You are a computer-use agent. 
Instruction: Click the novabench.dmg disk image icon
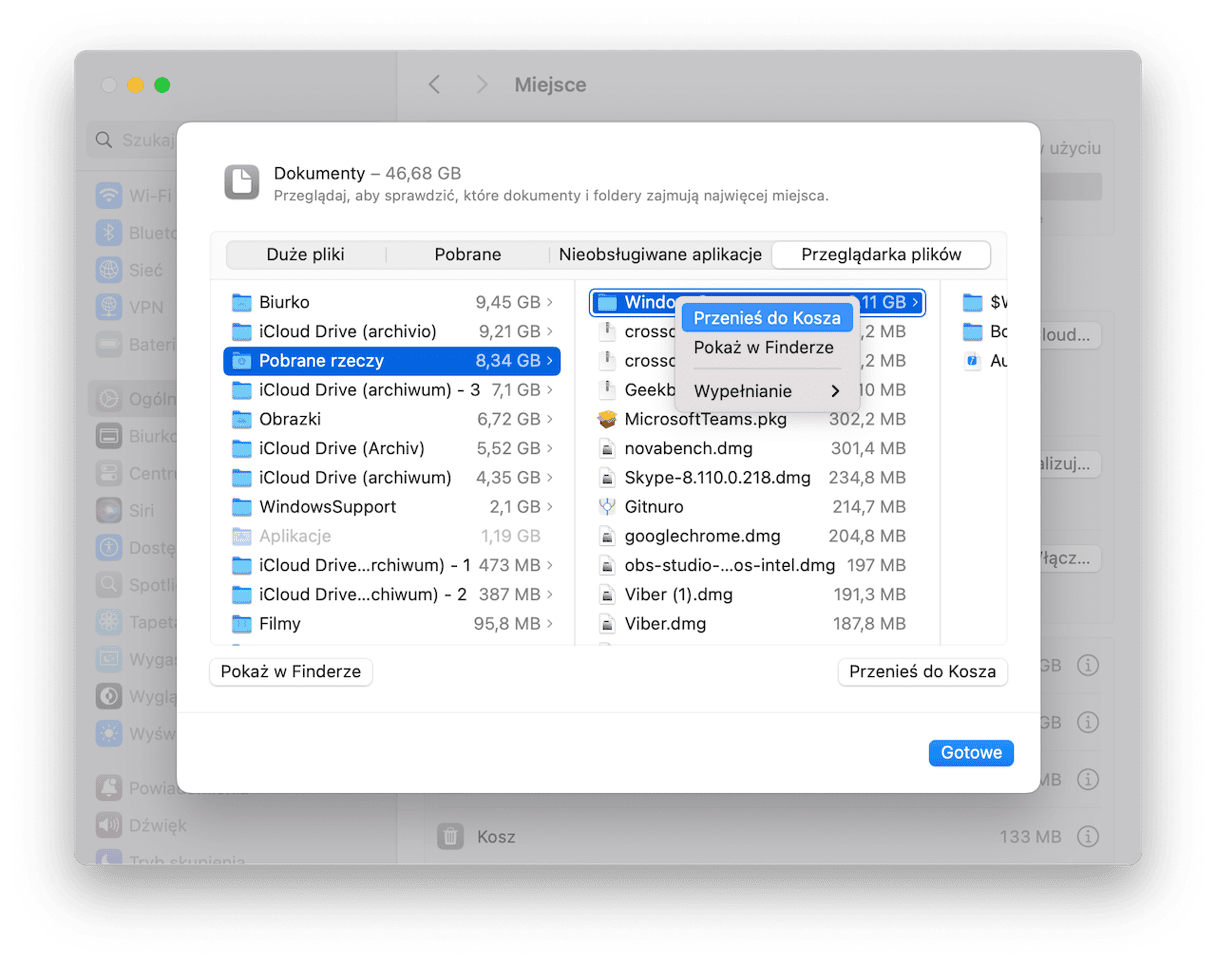(x=606, y=449)
